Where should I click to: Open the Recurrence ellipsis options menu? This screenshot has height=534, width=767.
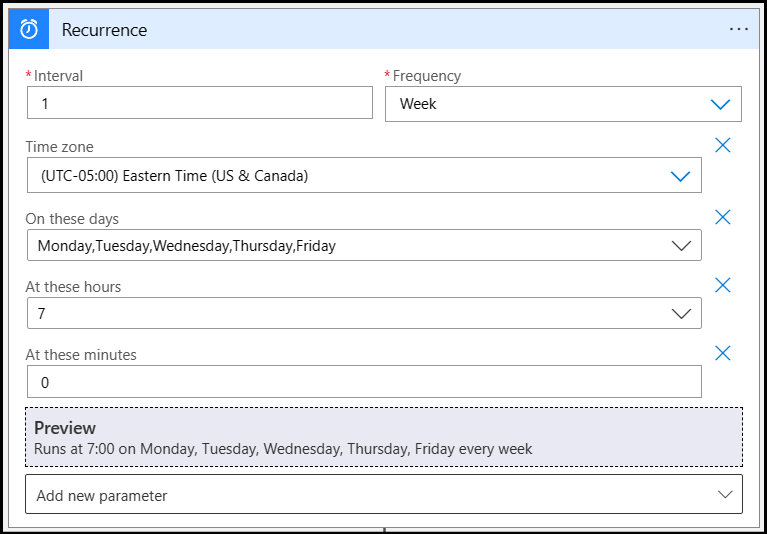pos(739,29)
